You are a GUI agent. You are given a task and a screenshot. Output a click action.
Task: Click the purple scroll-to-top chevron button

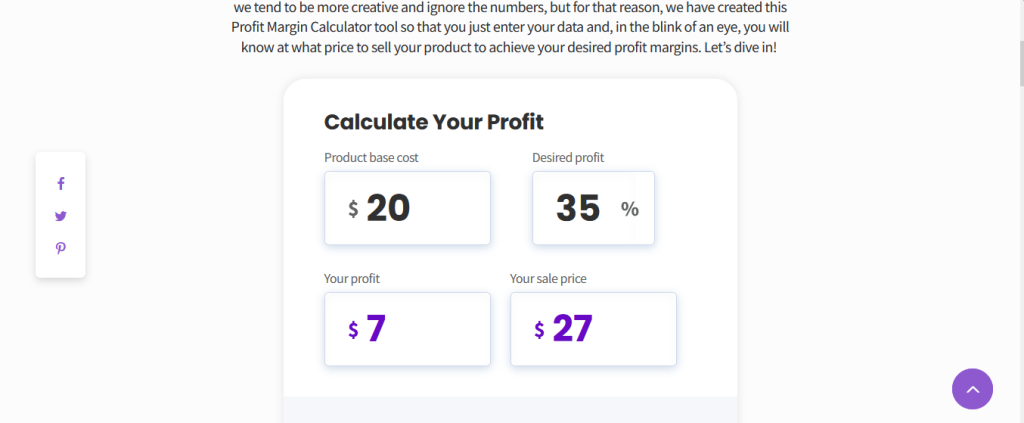(x=972, y=389)
